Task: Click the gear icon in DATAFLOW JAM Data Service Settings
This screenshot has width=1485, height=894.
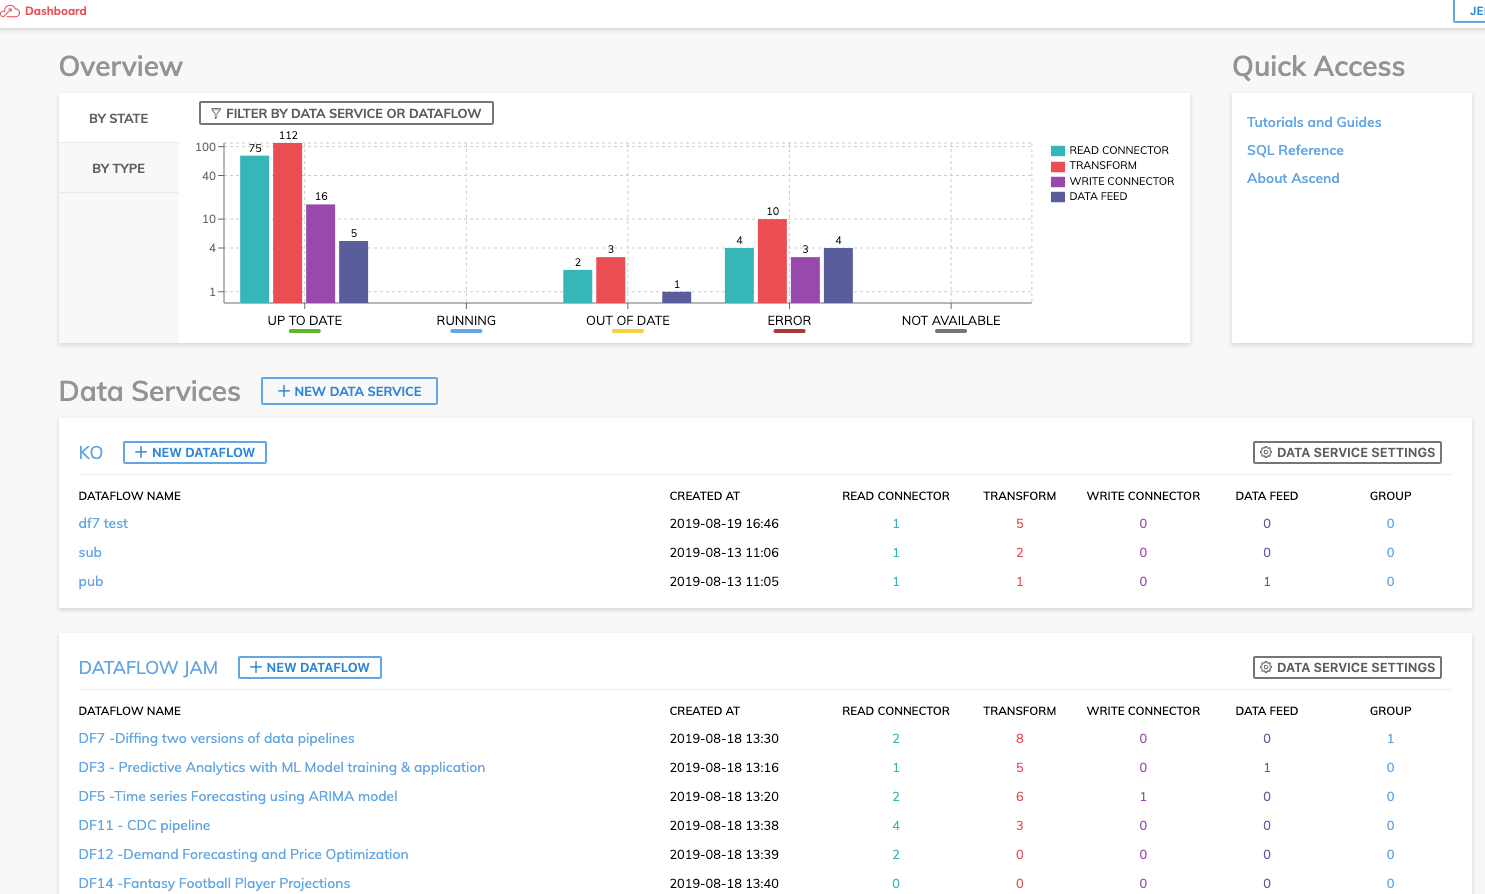Action: pyautogui.click(x=1266, y=668)
